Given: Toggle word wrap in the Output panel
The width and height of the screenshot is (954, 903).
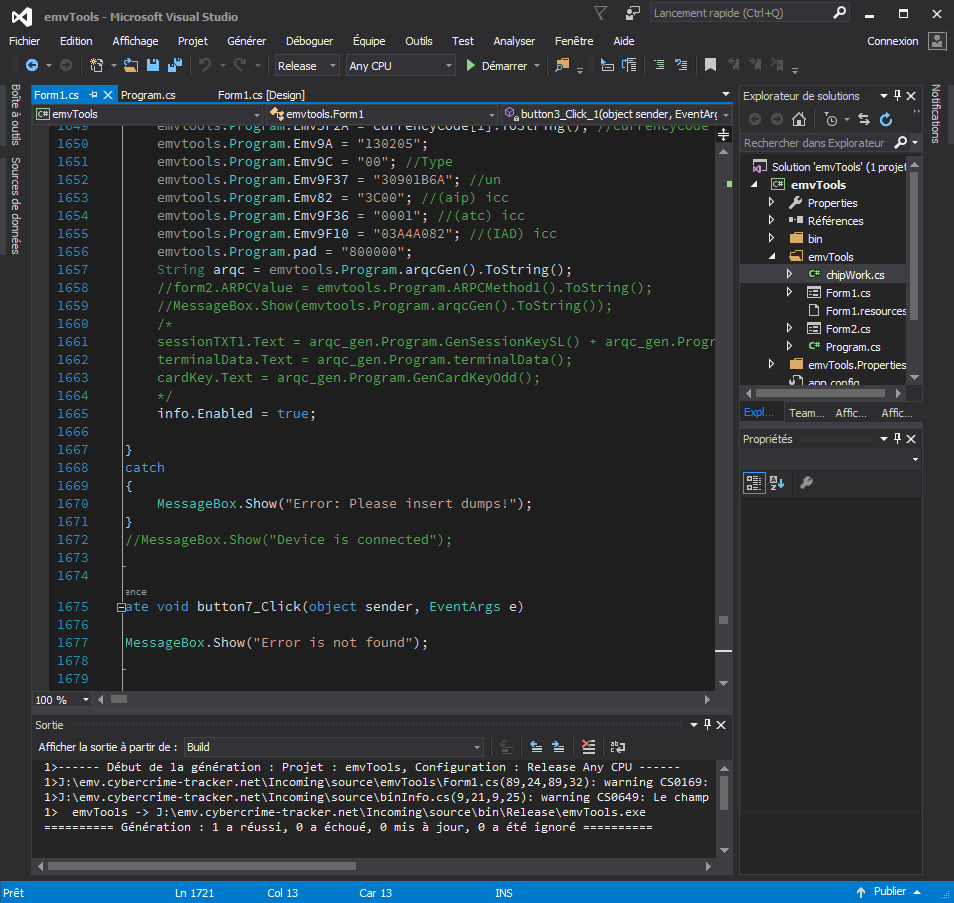Looking at the screenshot, I should click(x=618, y=747).
